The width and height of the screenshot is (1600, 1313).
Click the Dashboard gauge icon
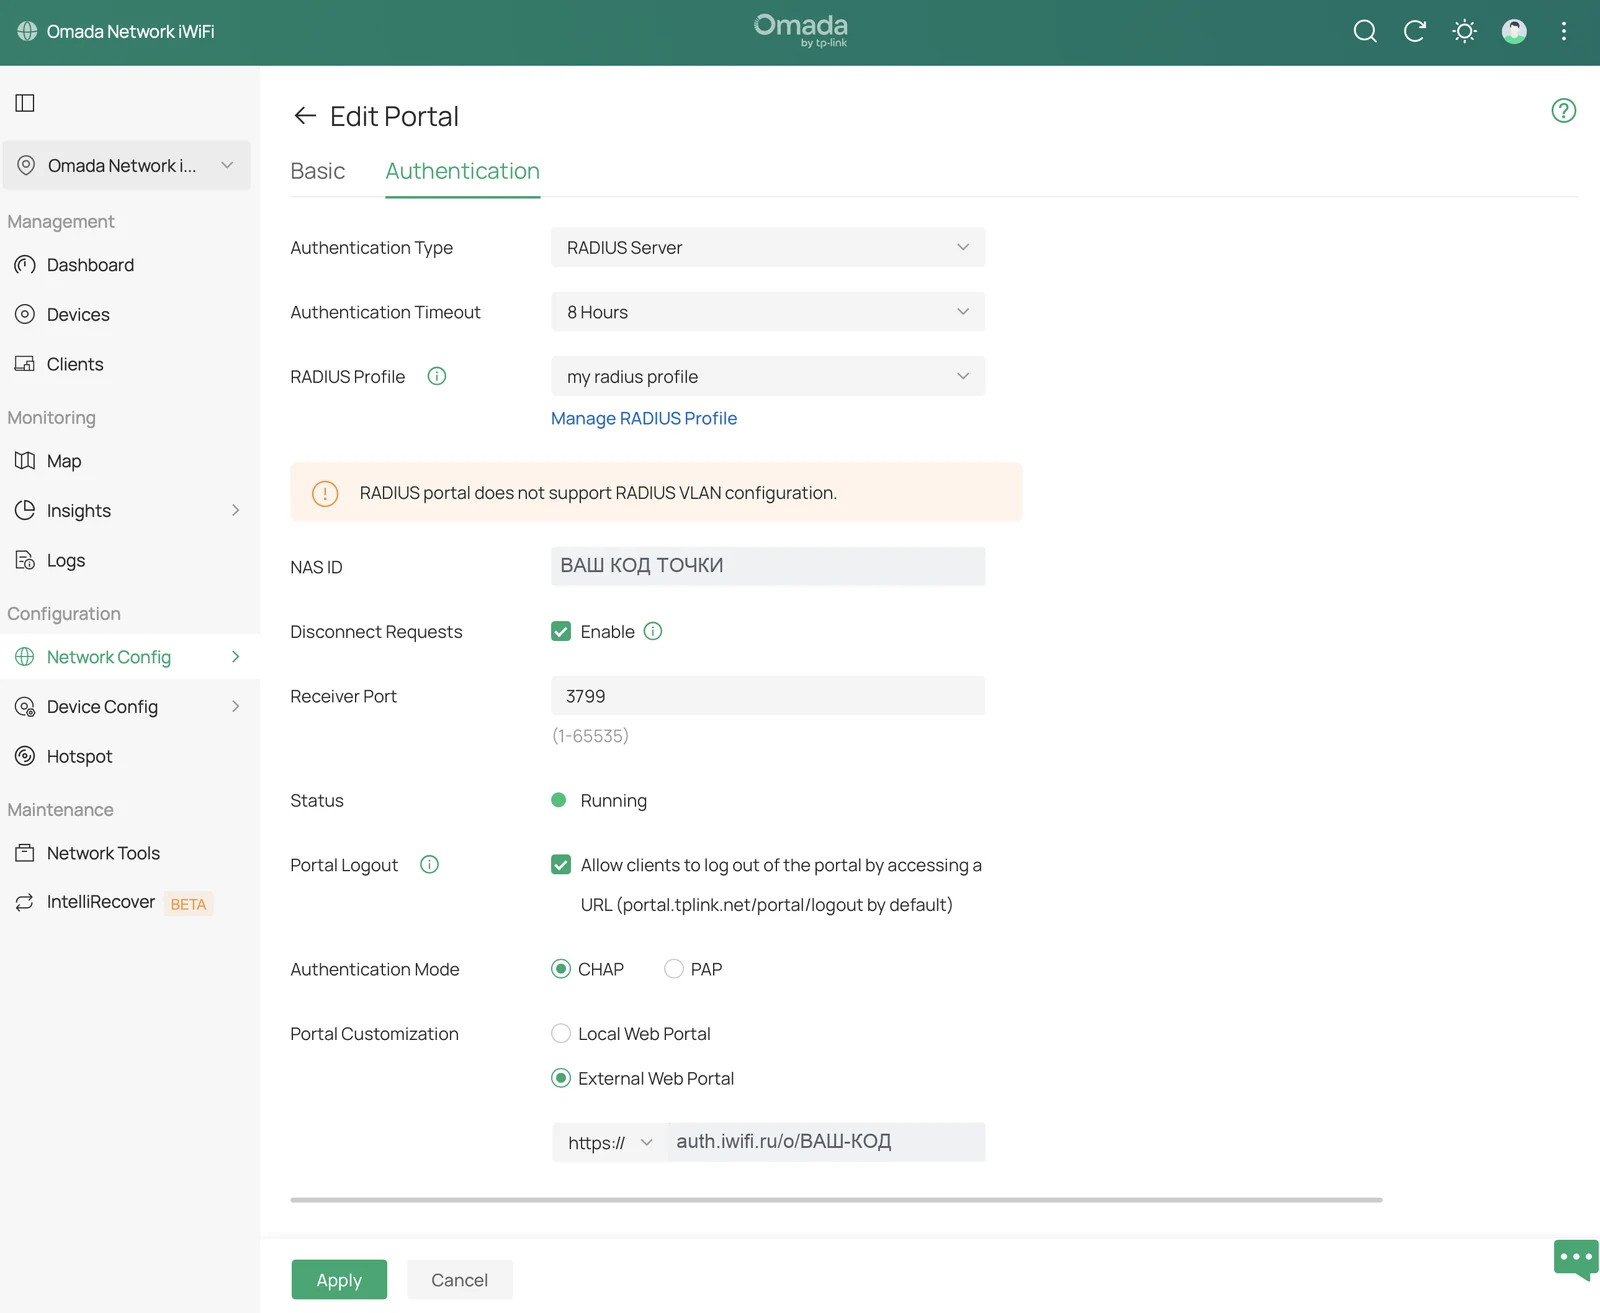coord(25,265)
